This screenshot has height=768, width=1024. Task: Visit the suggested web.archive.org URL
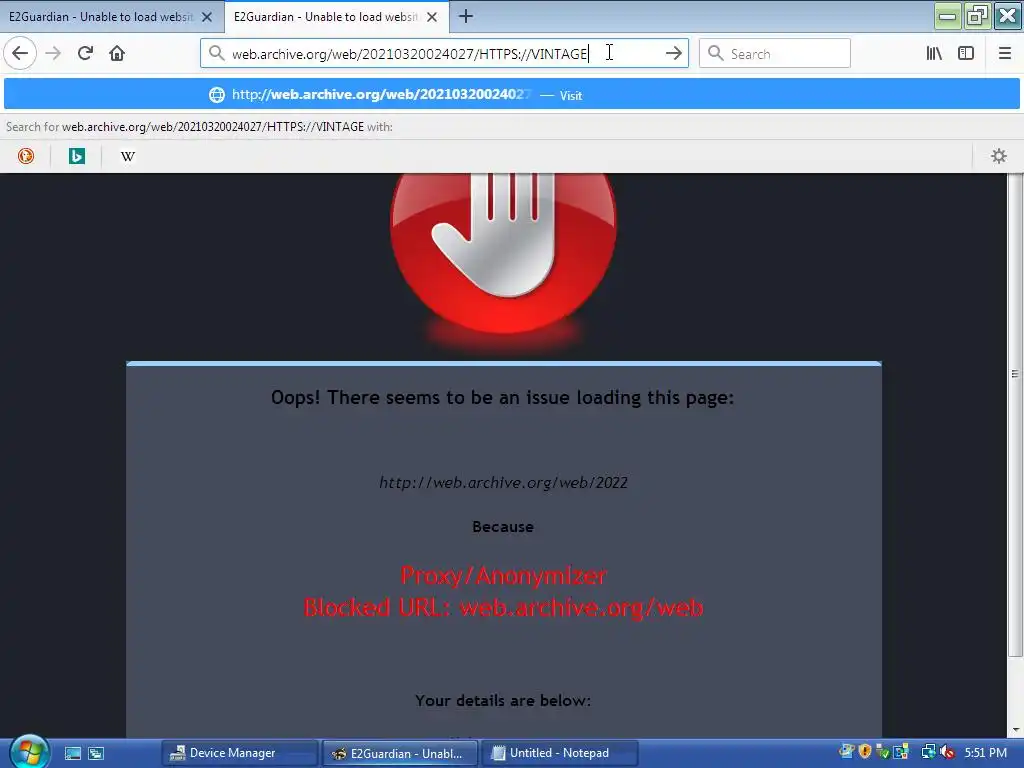[511, 95]
